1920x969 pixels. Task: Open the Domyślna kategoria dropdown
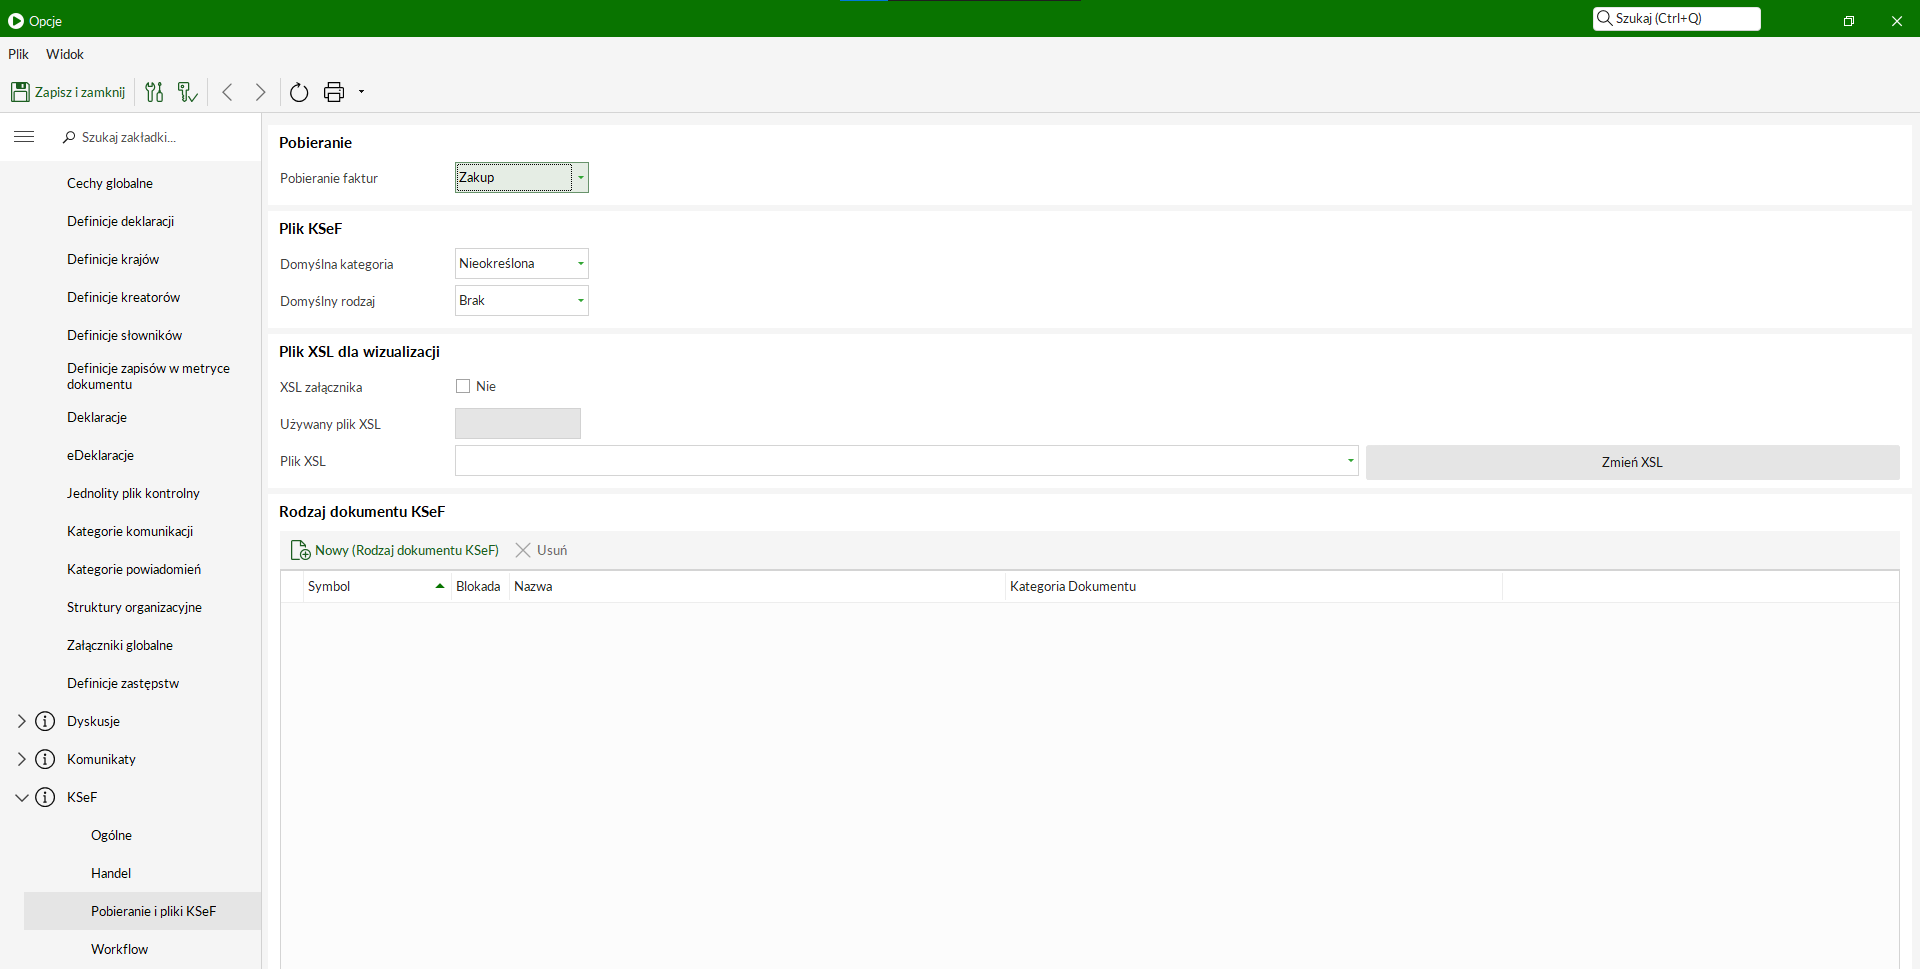click(580, 264)
